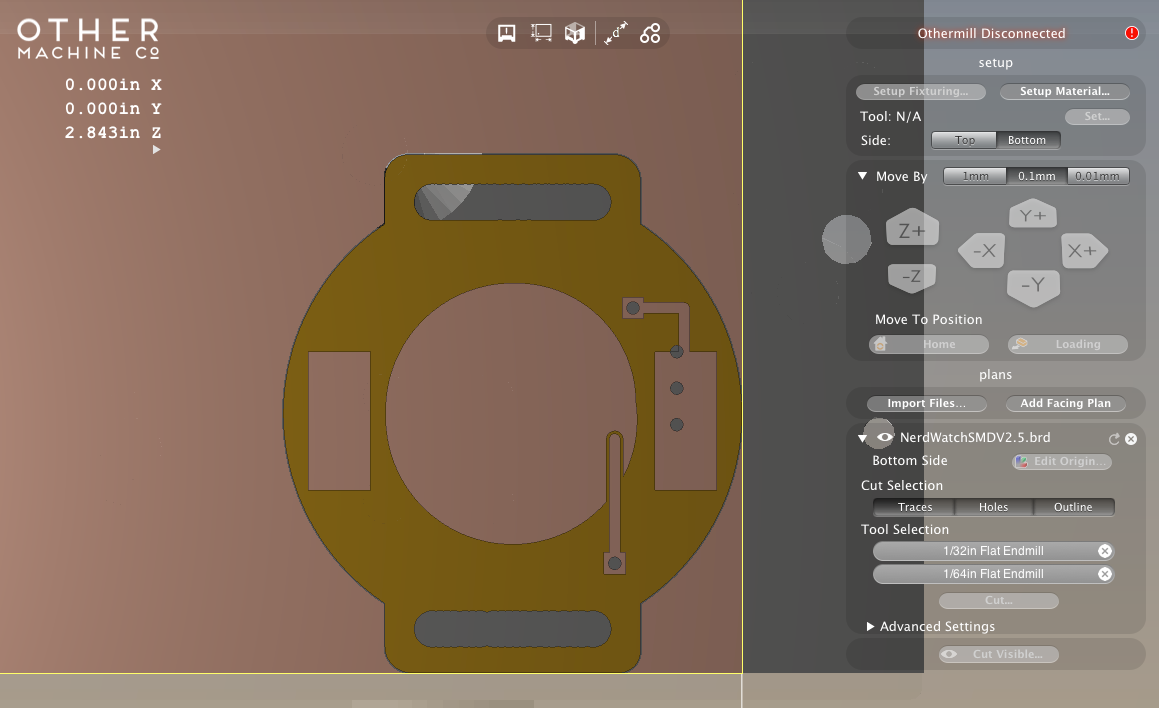Click Import Files button
Viewport: 1159px width, 708px height.
pos(926,403)
